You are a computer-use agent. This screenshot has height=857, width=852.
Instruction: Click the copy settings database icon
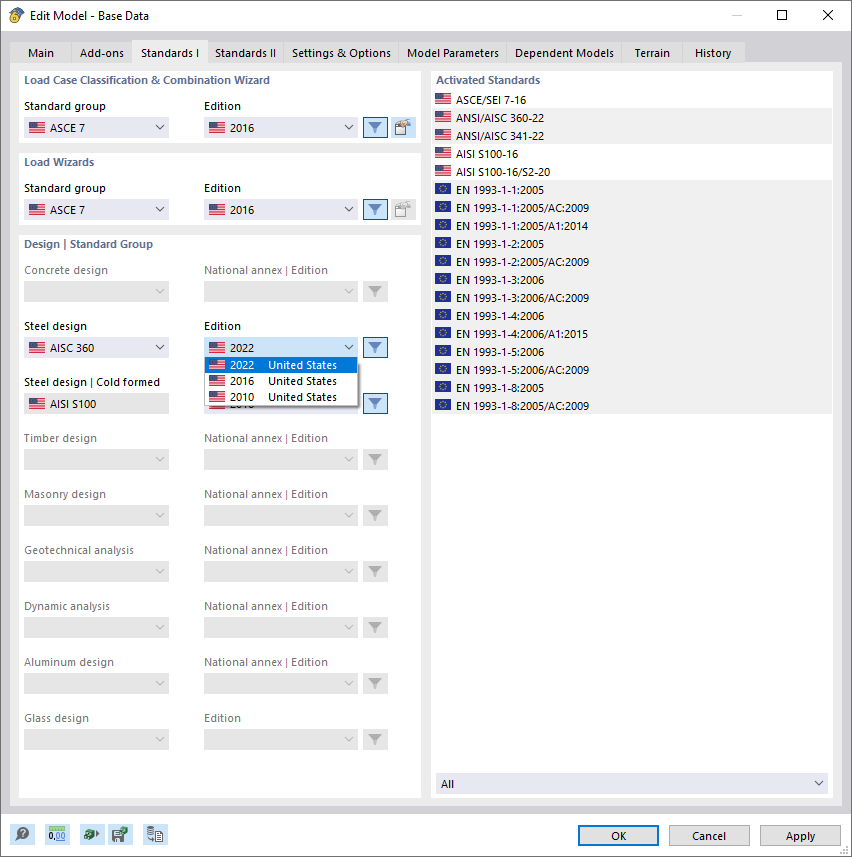pyautogui.click(x=155, y=835)
